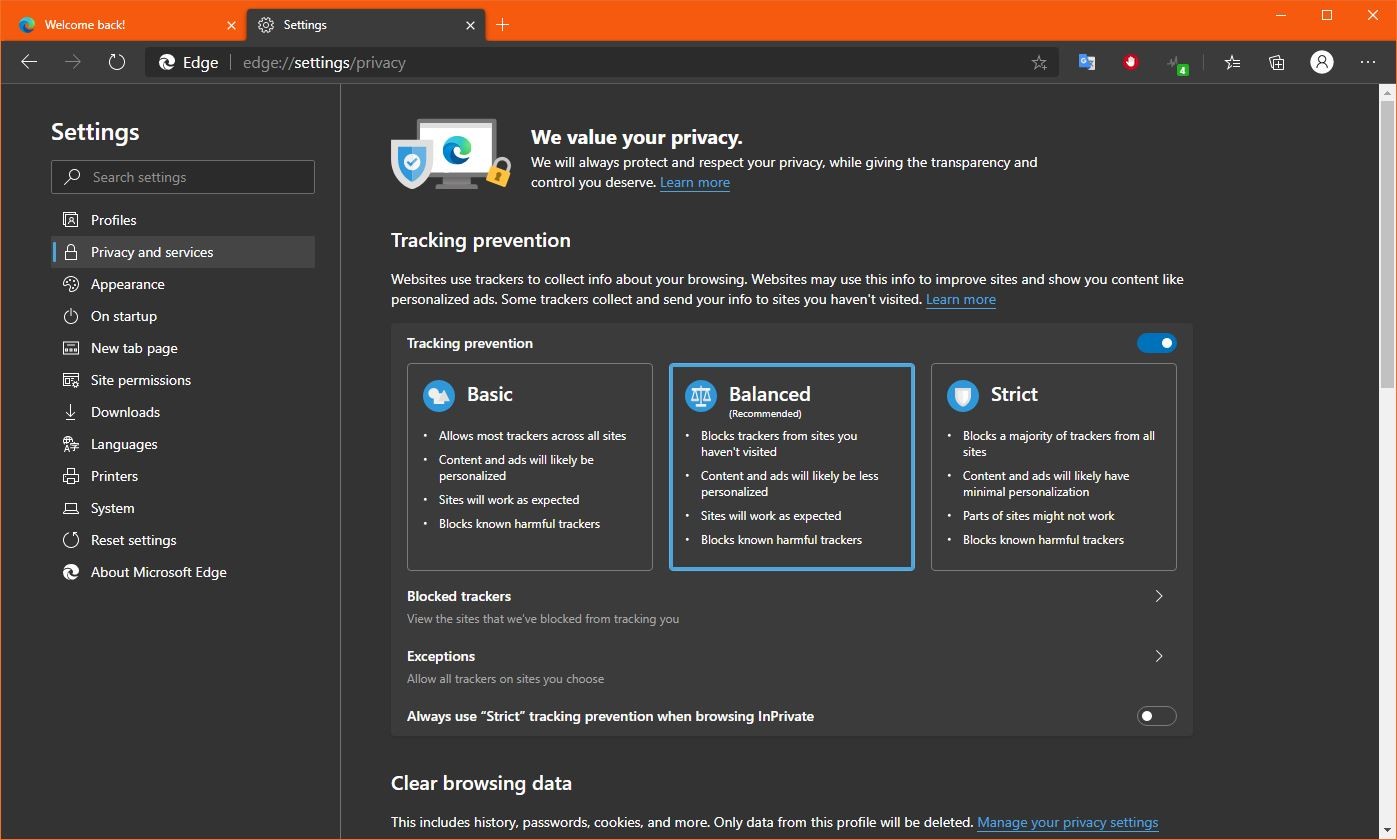Viewport: 1397px width, 840px height.
Task: Open Languages settings section
Action: tap(183, 444)
